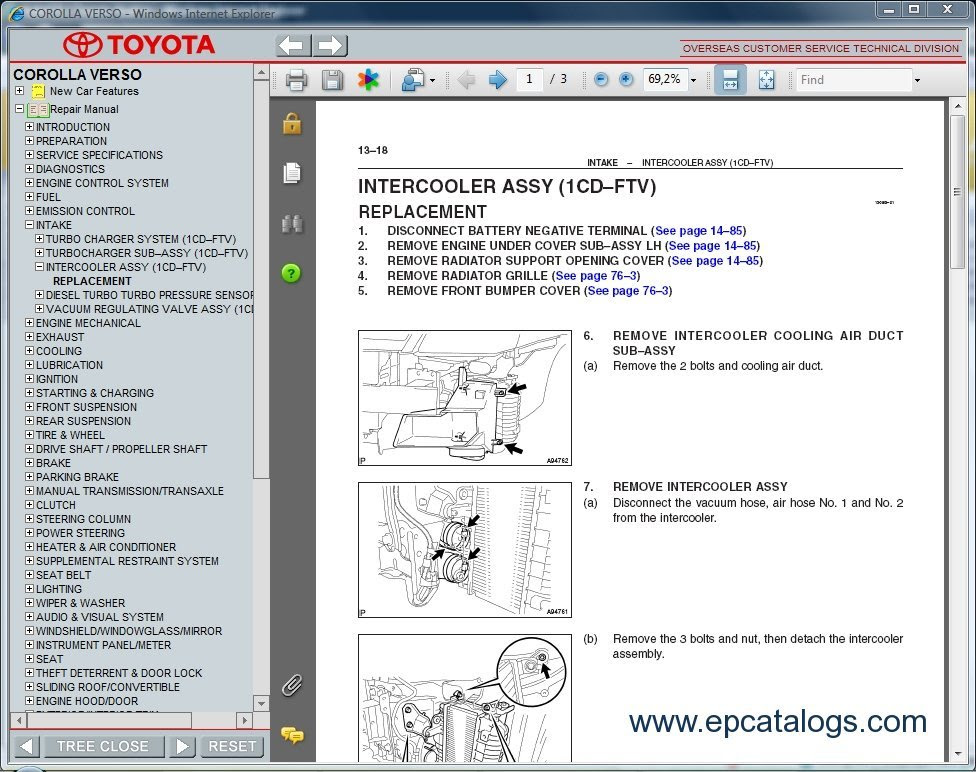This screenshot has height=772, width=976.
Task: Select IGNITION in the tree
Action: click(57, 379)
